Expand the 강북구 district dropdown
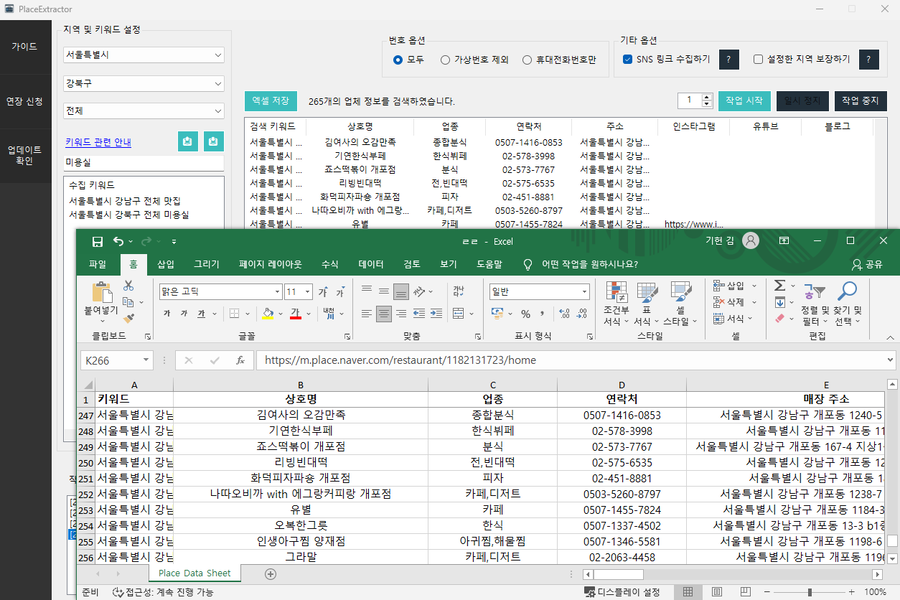 [x=144, y=83]
